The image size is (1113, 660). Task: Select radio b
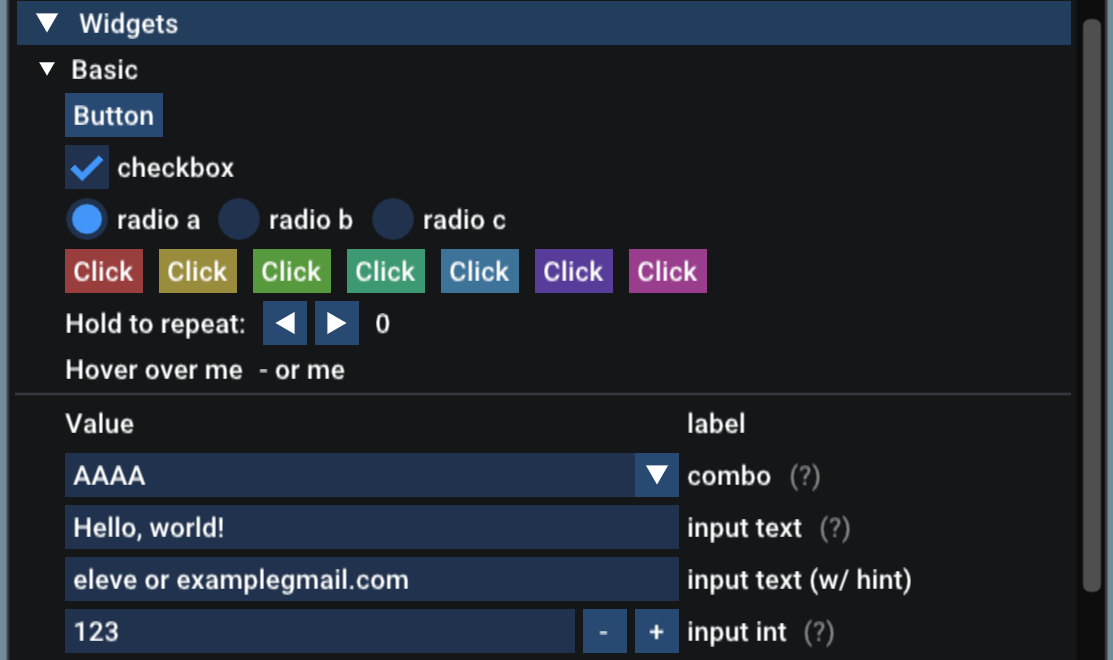[x=238, y=219]
